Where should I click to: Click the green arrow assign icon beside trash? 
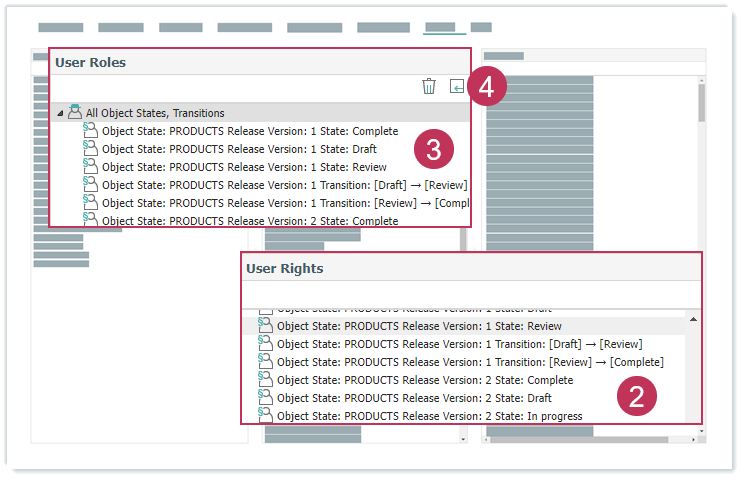click(x=456, y=87)
